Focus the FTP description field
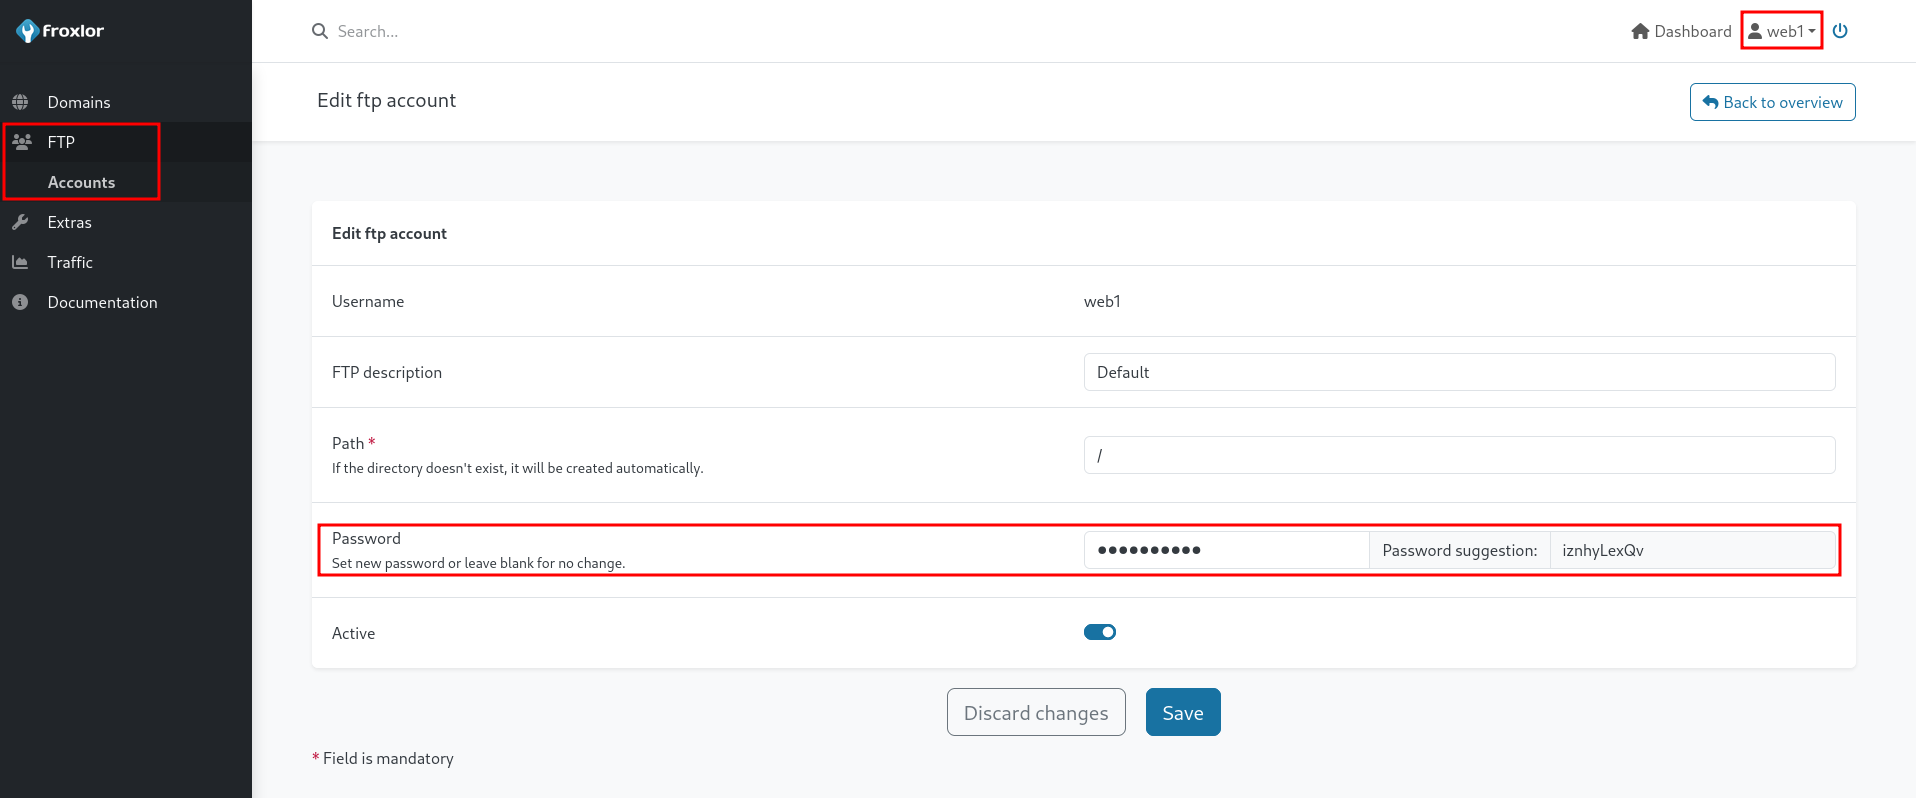 [1458, 372]
